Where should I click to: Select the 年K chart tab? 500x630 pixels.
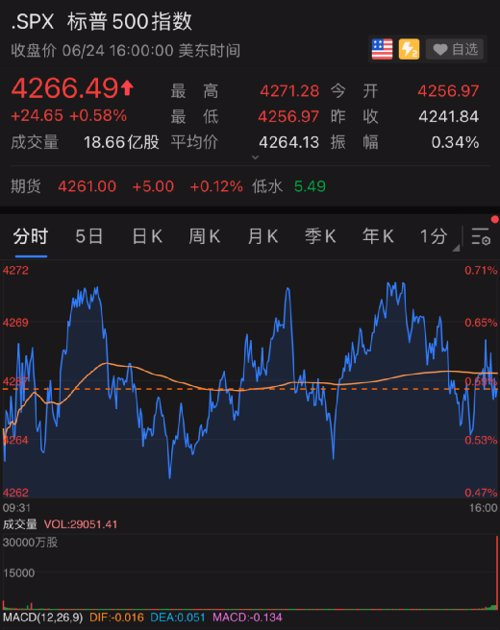pos(378,236)
